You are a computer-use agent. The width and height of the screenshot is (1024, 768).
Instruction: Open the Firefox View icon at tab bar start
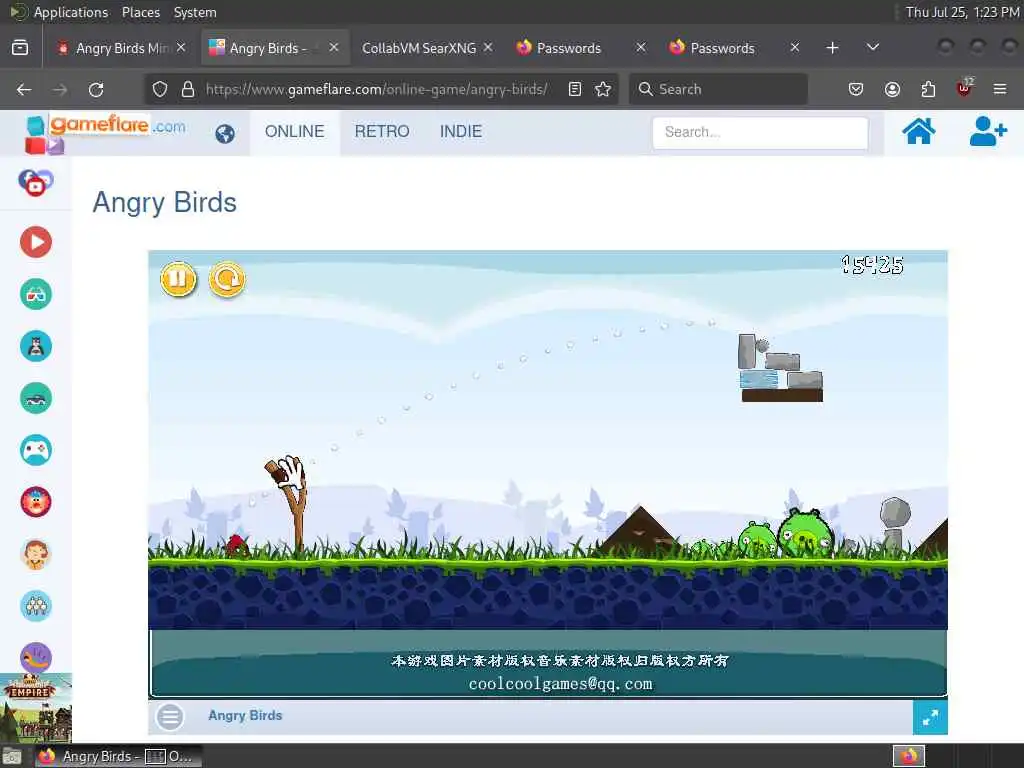pyautogui.click(x=20, y=48)
